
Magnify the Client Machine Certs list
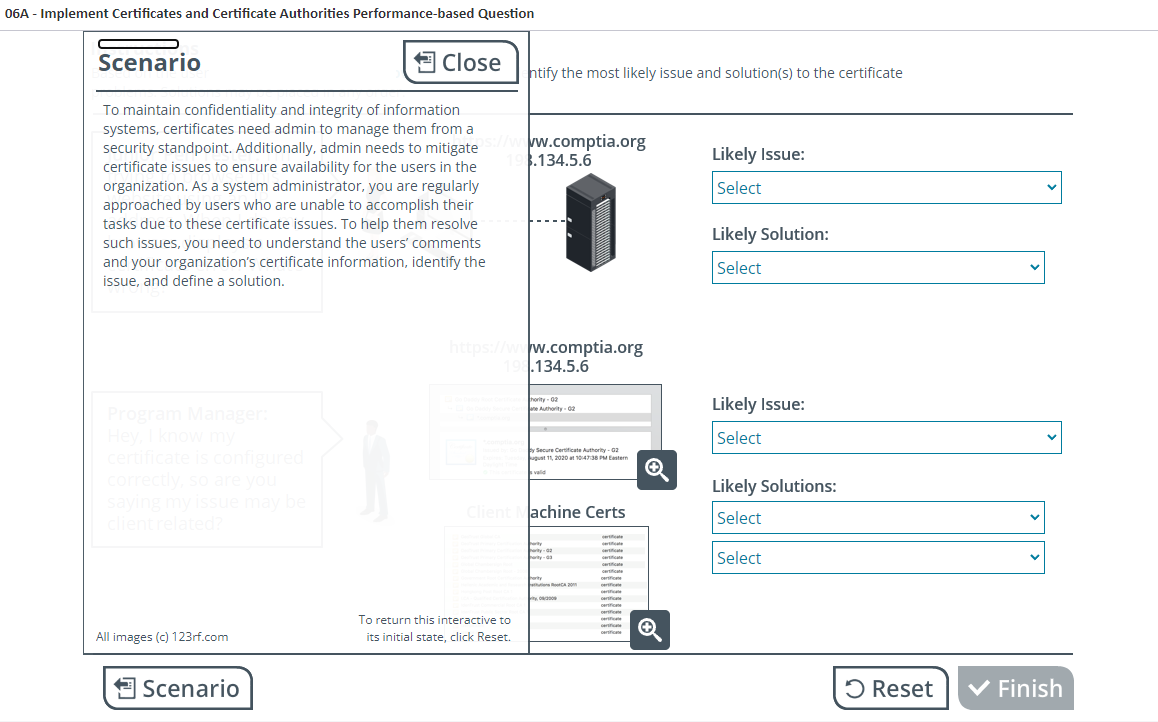(649, 630)
